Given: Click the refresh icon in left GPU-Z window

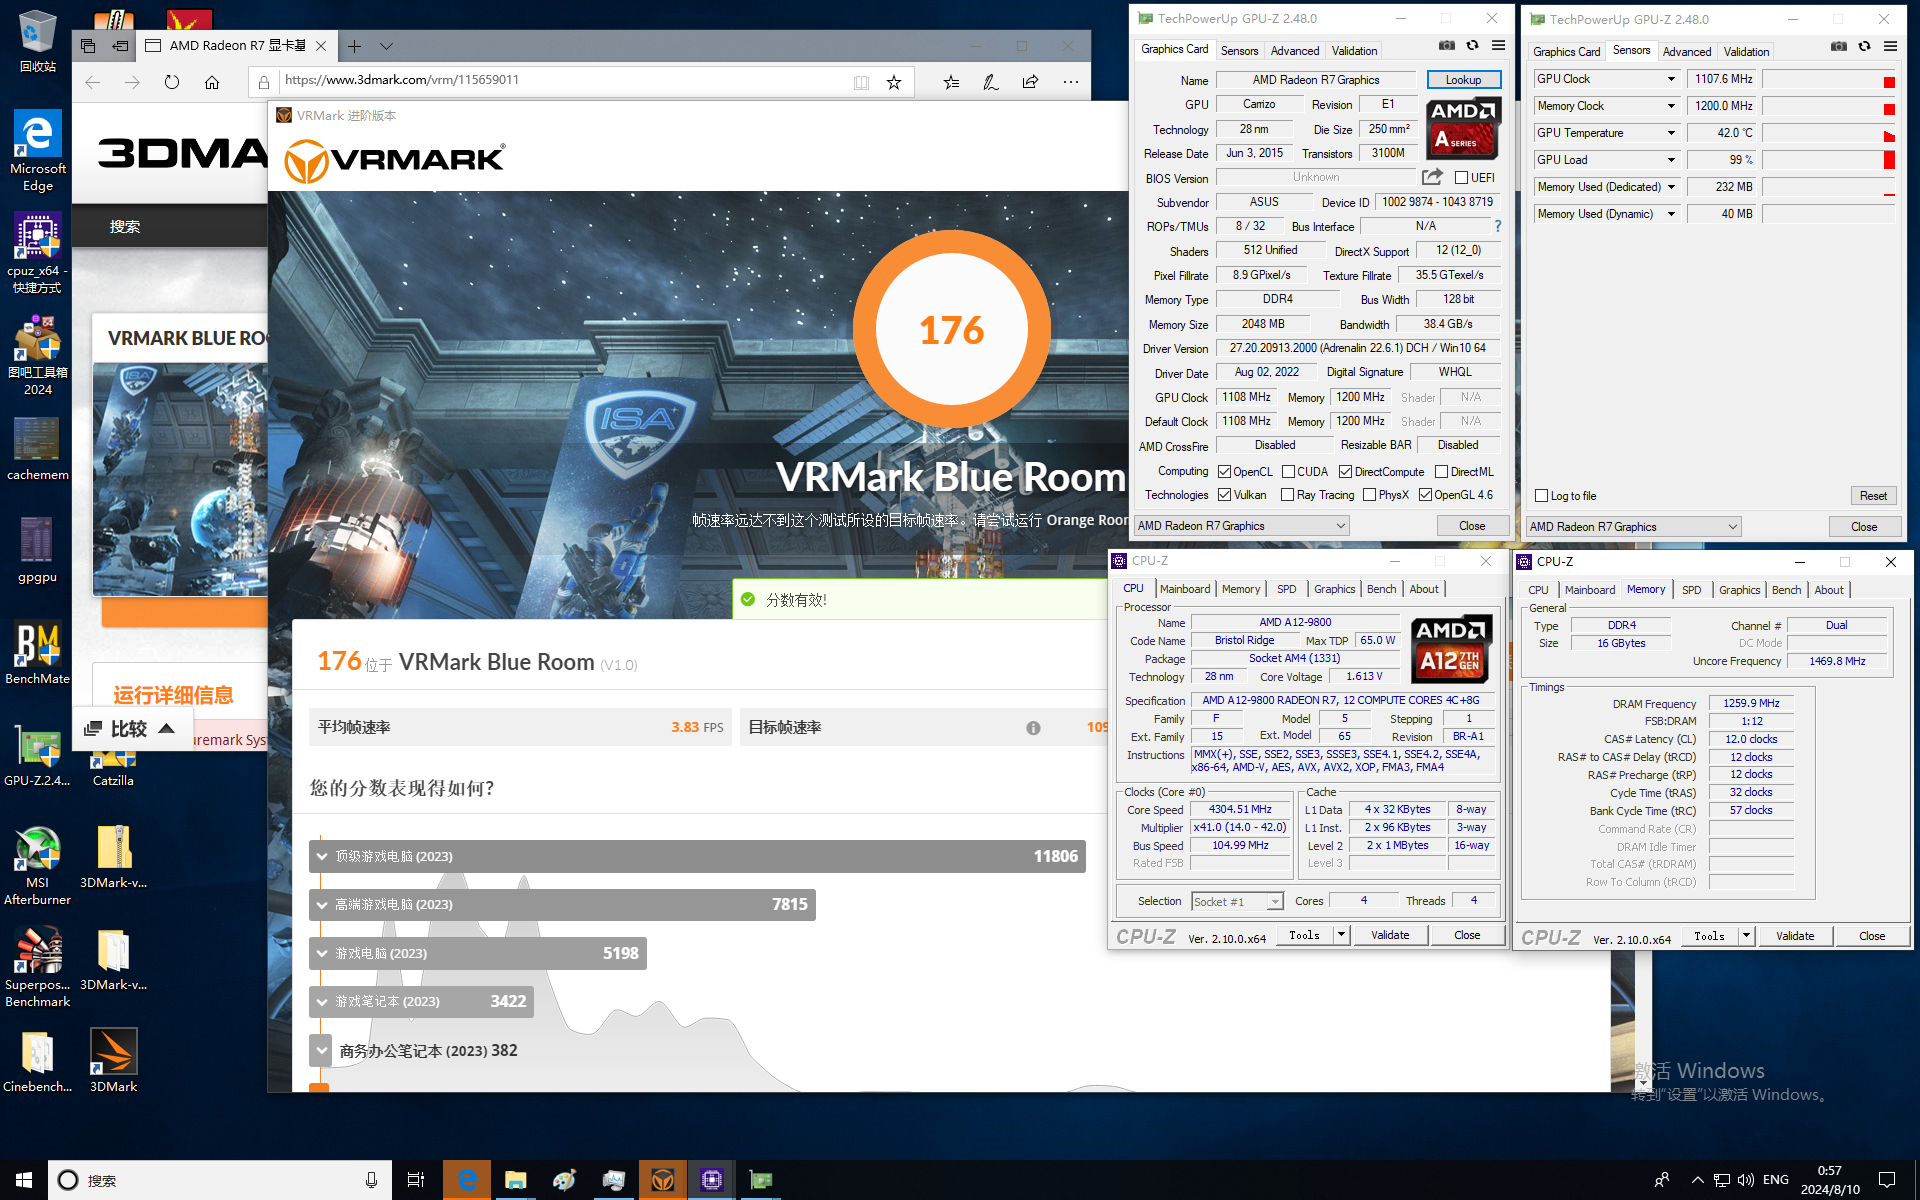Looking at the screenshot, I should 1472,46.
